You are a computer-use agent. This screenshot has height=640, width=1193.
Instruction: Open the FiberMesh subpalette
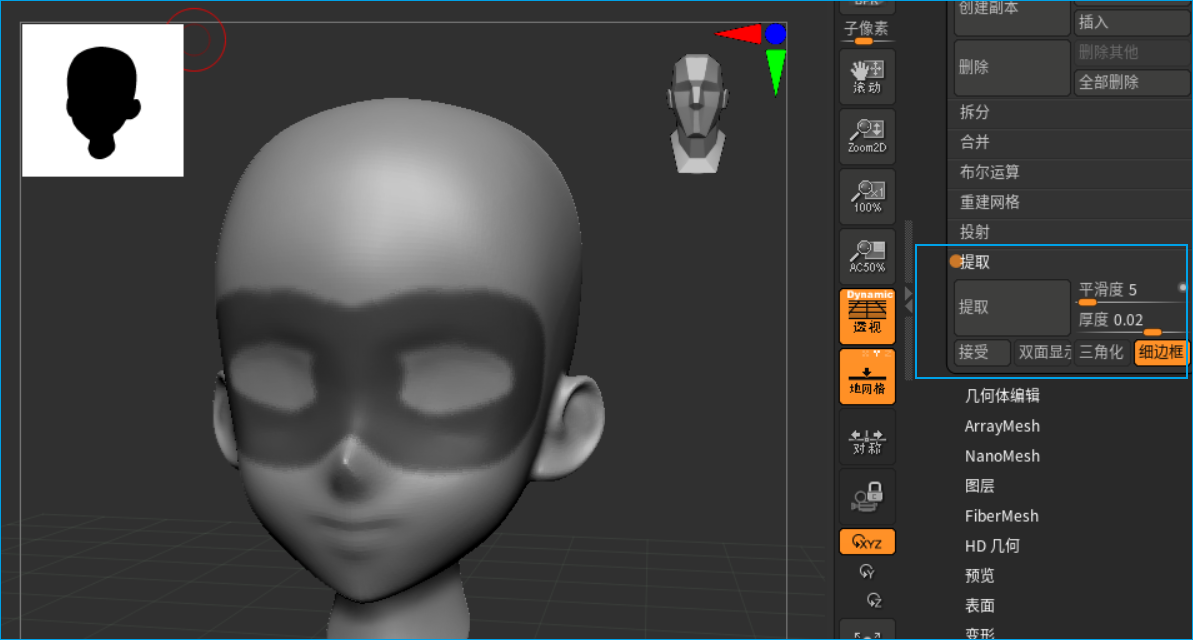coord(1001,517)
